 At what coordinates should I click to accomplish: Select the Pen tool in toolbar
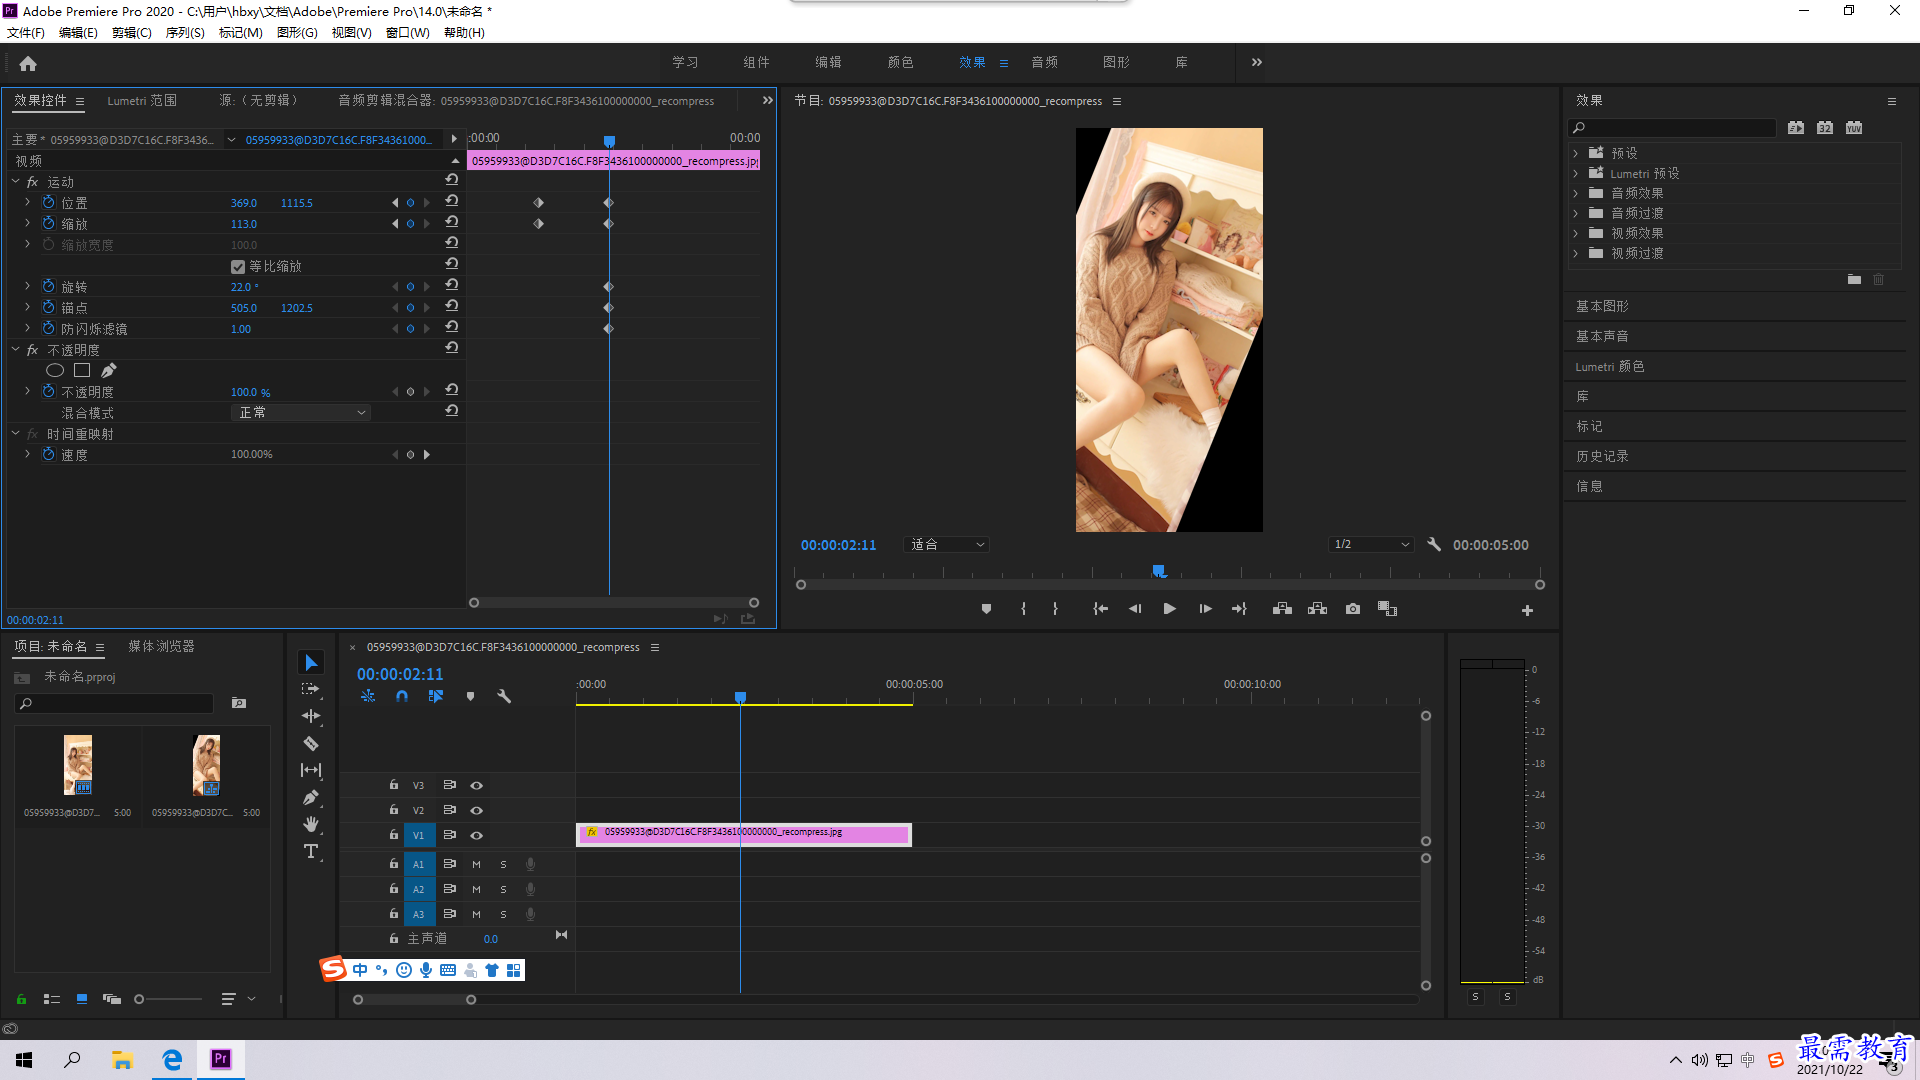311,797
